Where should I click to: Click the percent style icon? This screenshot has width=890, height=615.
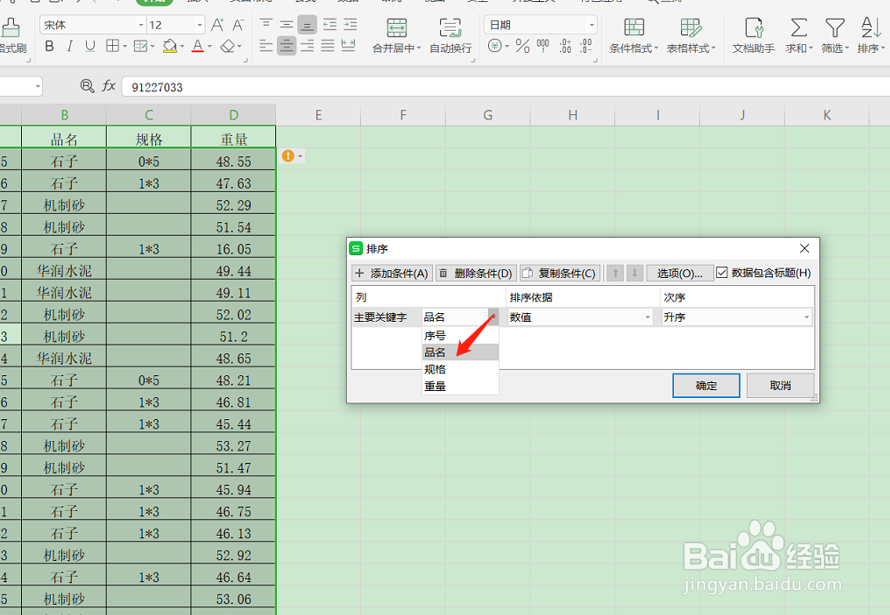pos(522,46)
